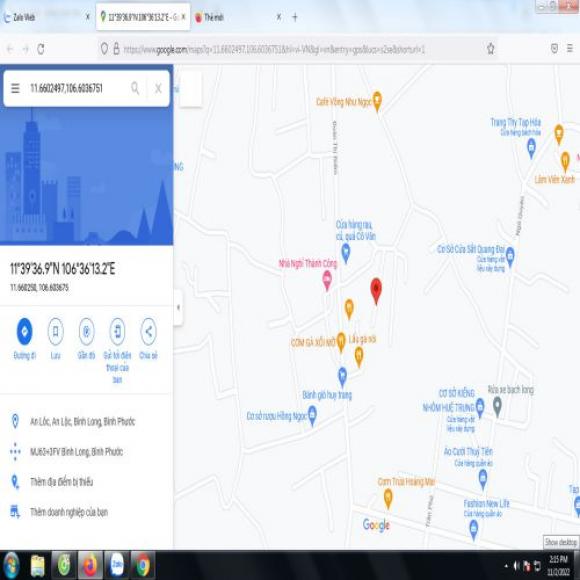Collapse the side panel arrow

[179, 307]
